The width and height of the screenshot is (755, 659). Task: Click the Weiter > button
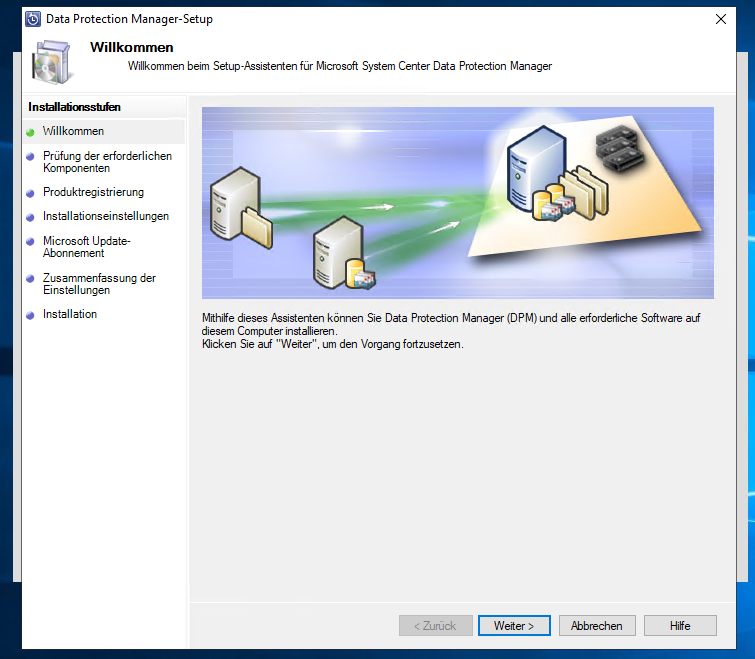coord(514,625)
